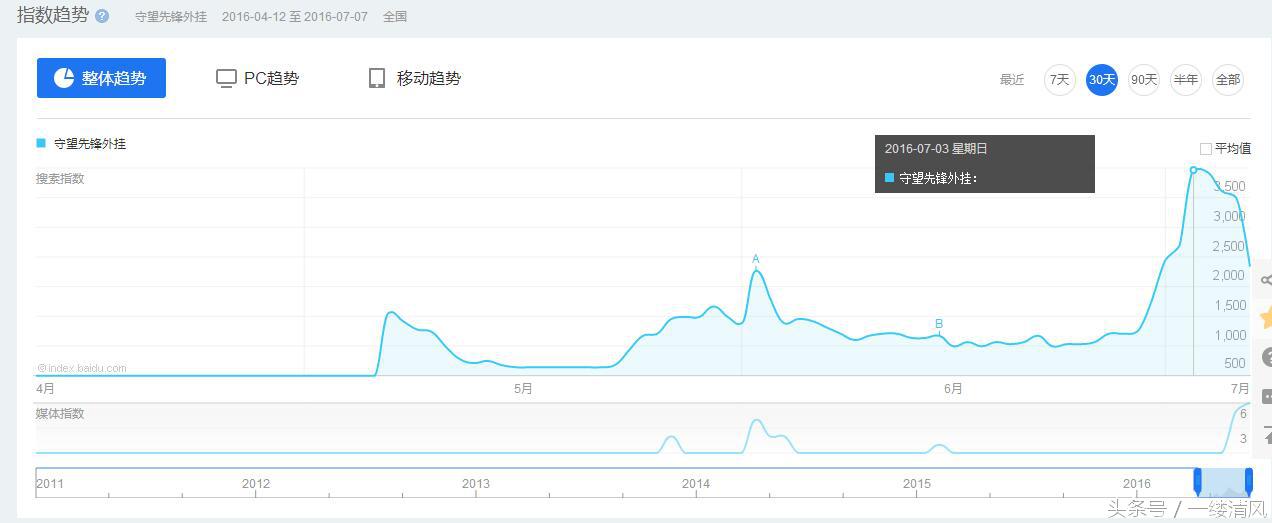Viewport: 1272px width, 523px height.
Task: Click the right timeline range handle
Action: click(1248, 481)
